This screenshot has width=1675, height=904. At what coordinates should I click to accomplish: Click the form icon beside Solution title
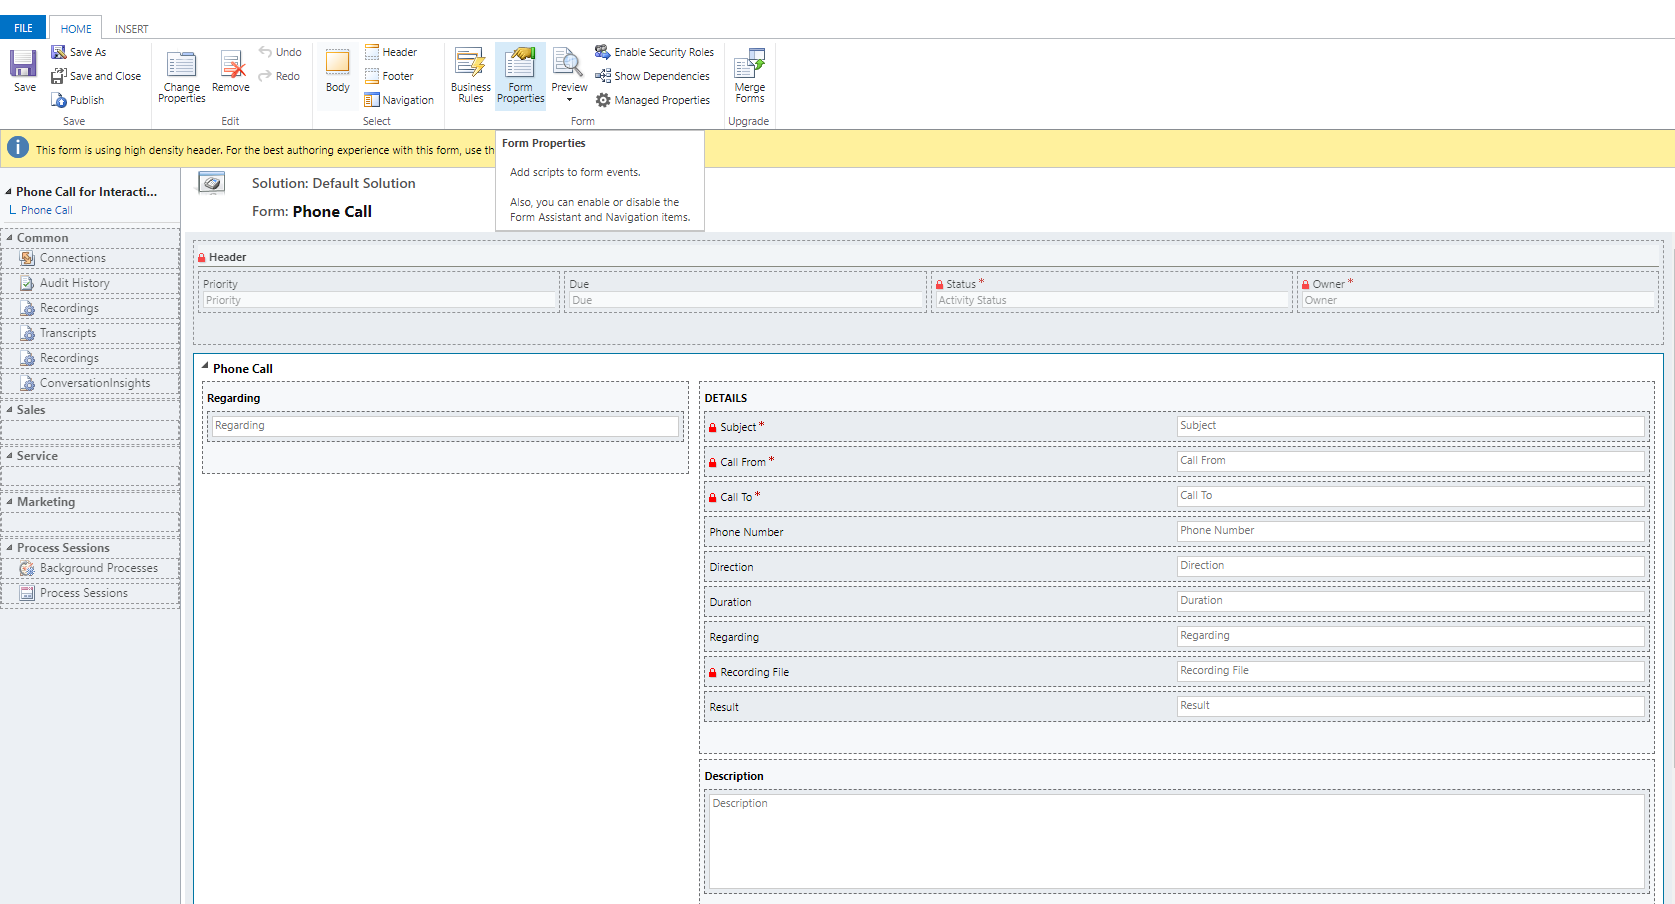(211, 183)
